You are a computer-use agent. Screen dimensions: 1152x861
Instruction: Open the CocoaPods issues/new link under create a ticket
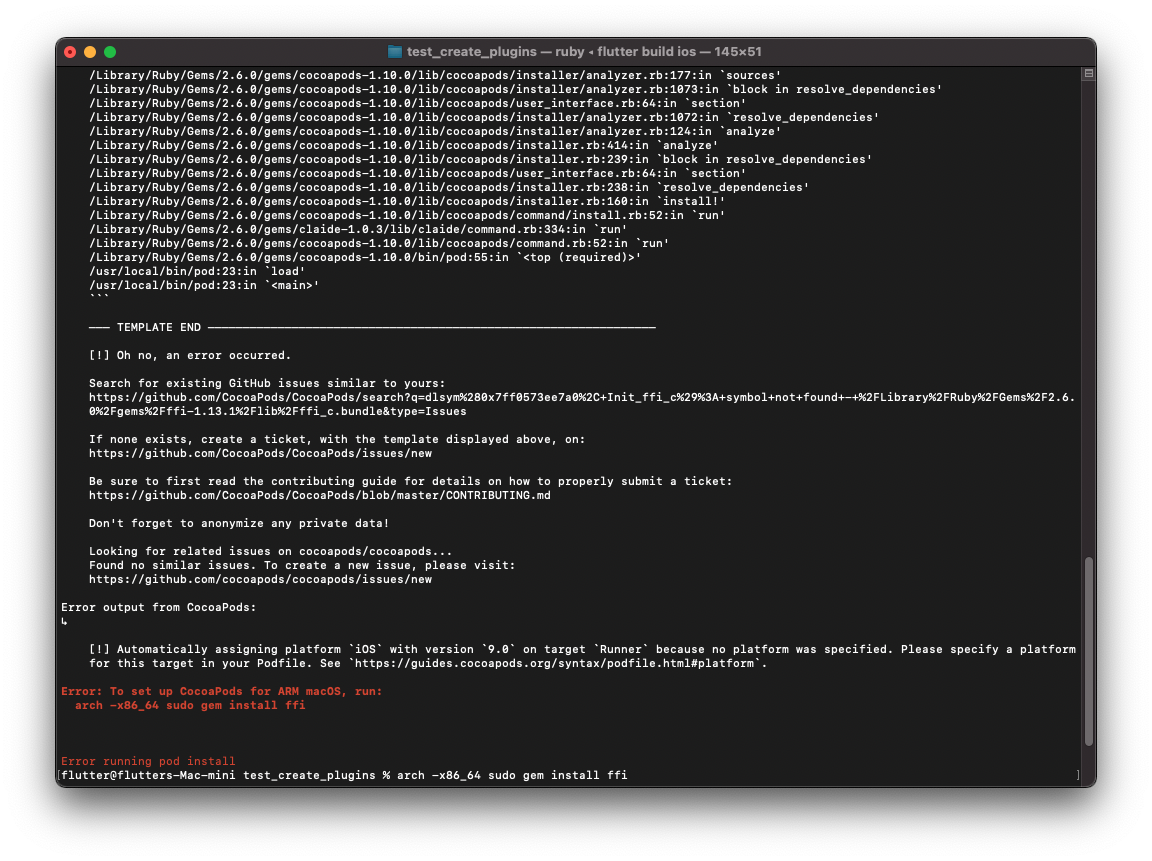(260, 453)
